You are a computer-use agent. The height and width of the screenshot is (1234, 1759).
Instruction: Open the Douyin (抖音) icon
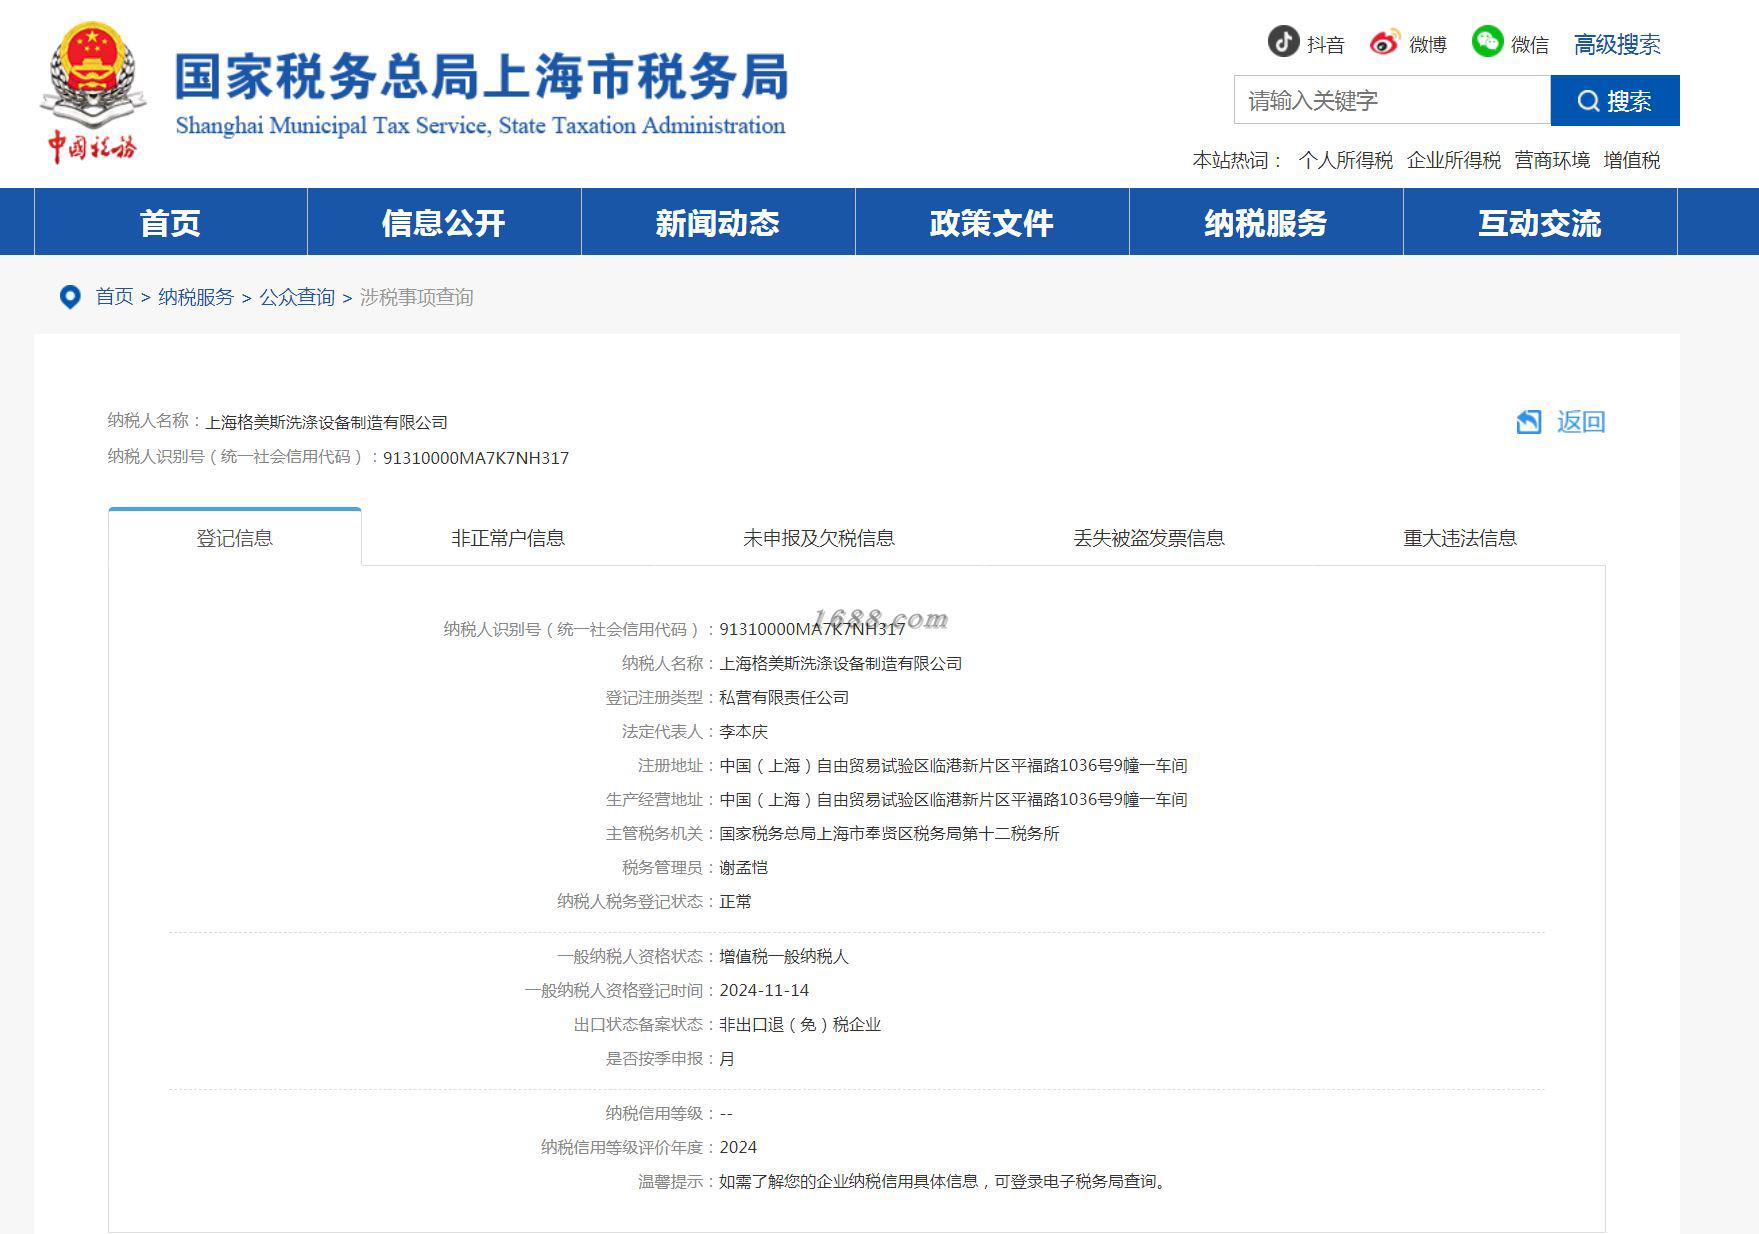coord(1283,42)
